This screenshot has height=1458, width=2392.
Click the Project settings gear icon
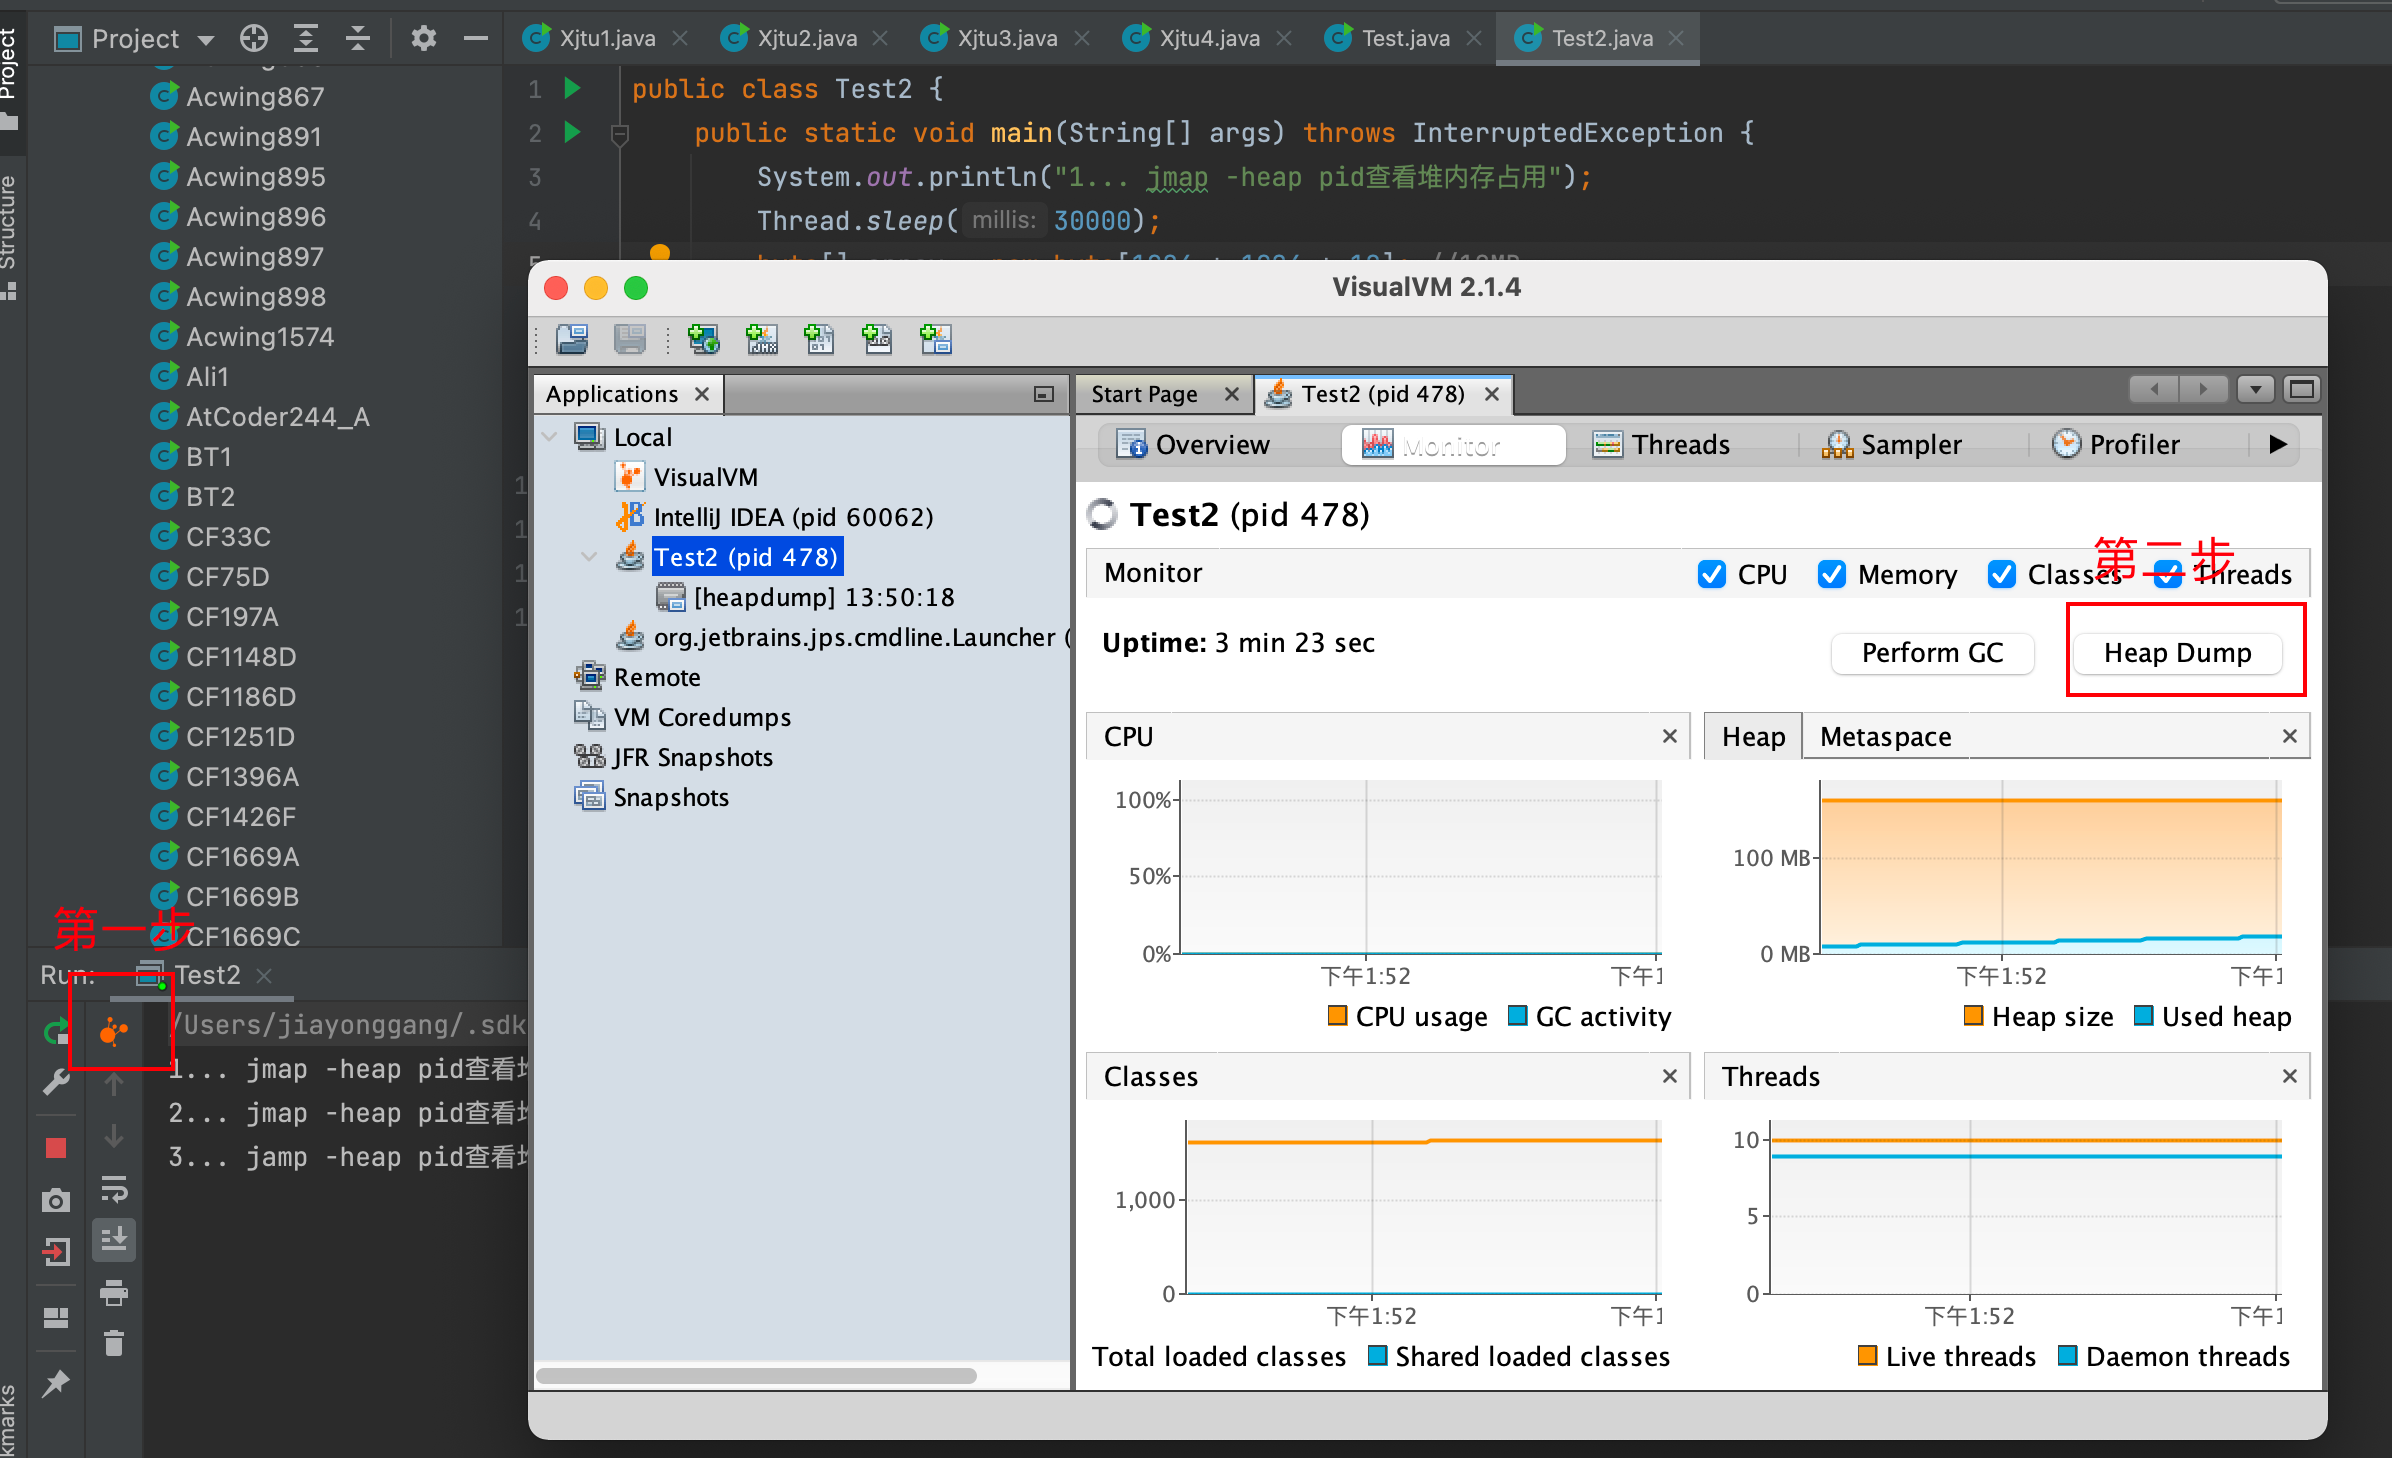point(423,39)
